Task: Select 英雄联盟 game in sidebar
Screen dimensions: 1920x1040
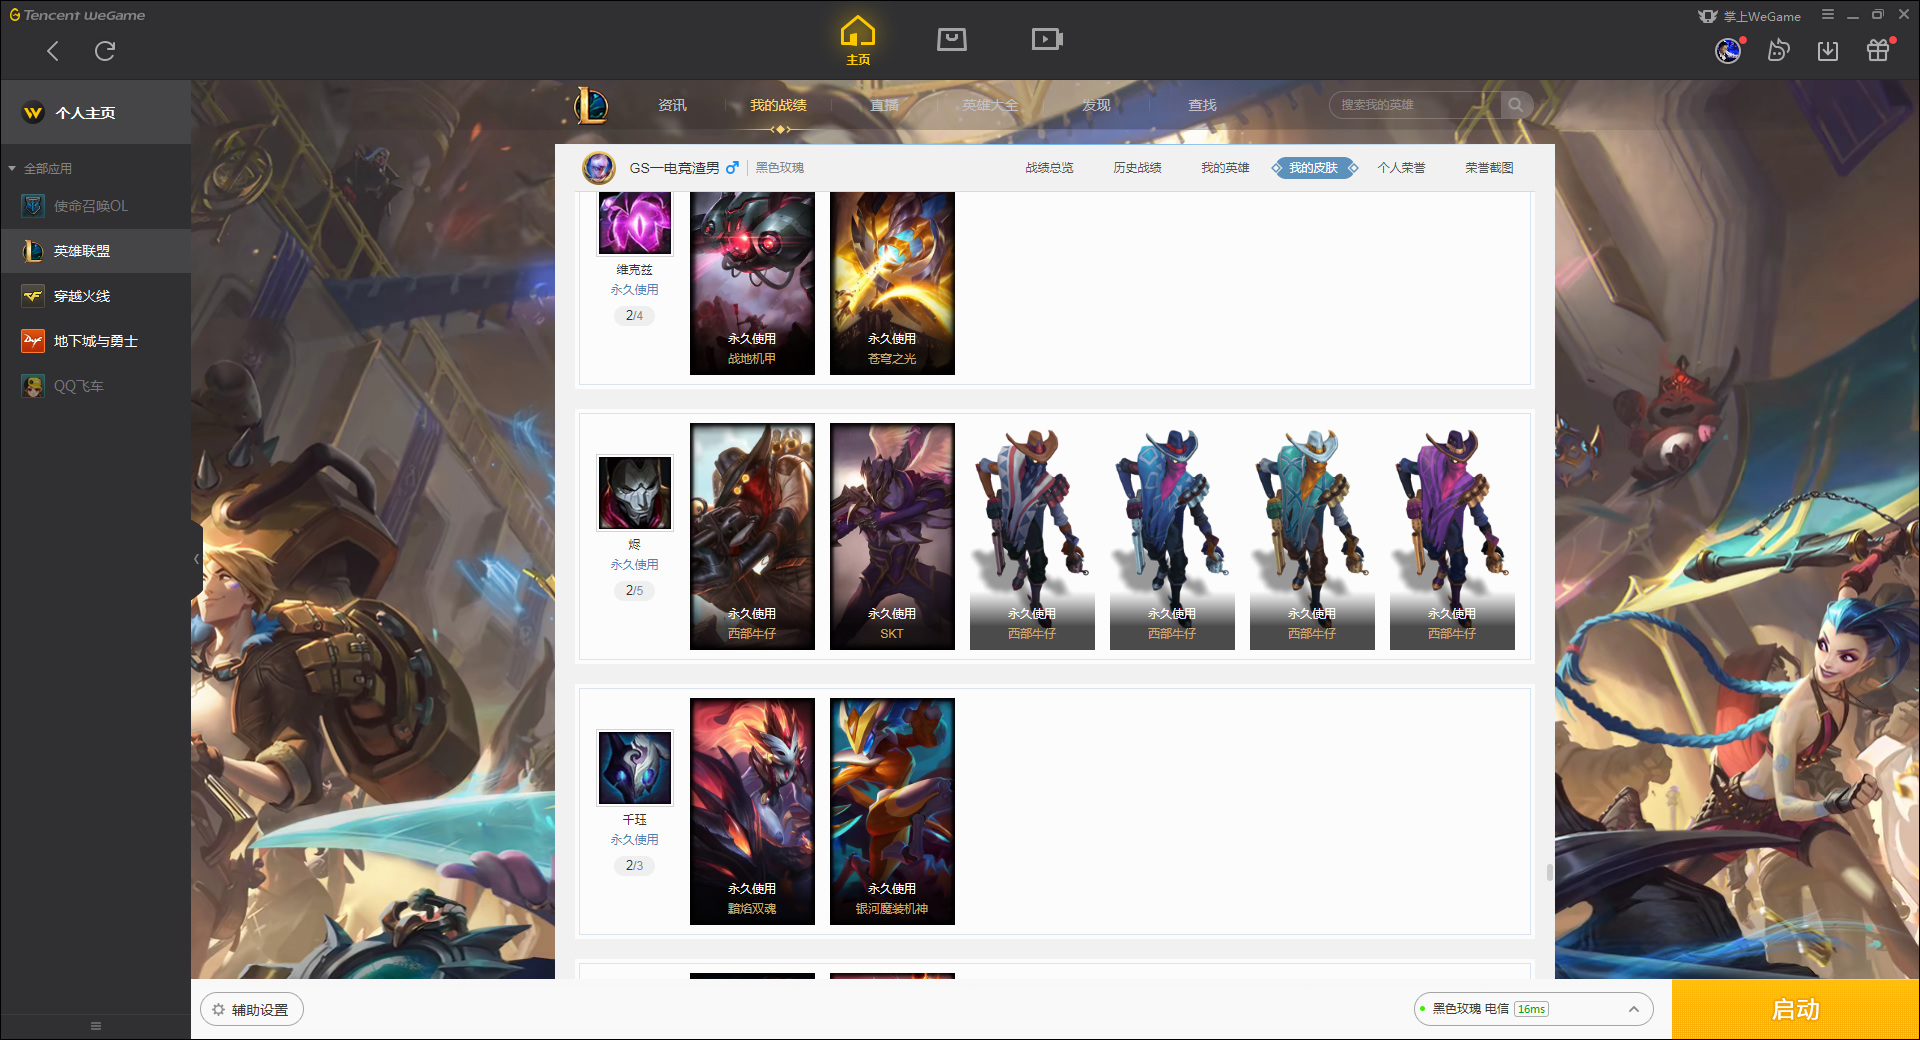Action: 96,251
